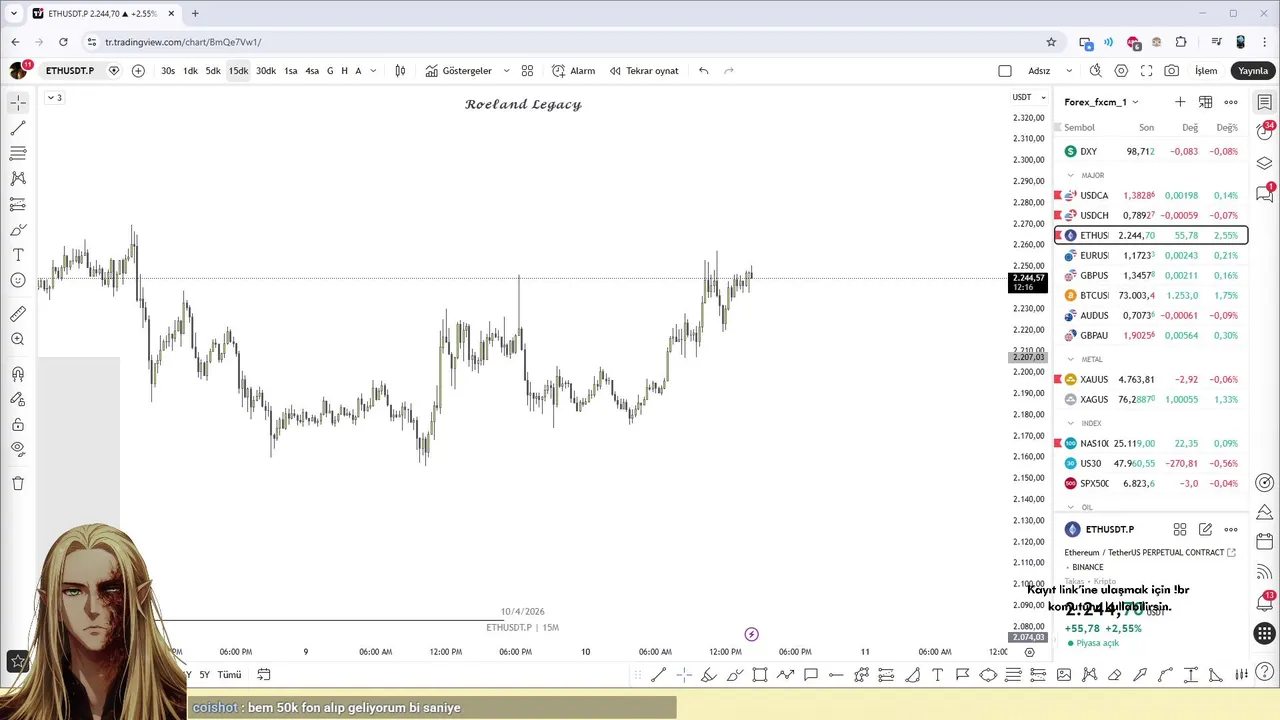Viewport: 1280px width, 720px height.
Task: Open the layout select square icon
Action: 1005,71
